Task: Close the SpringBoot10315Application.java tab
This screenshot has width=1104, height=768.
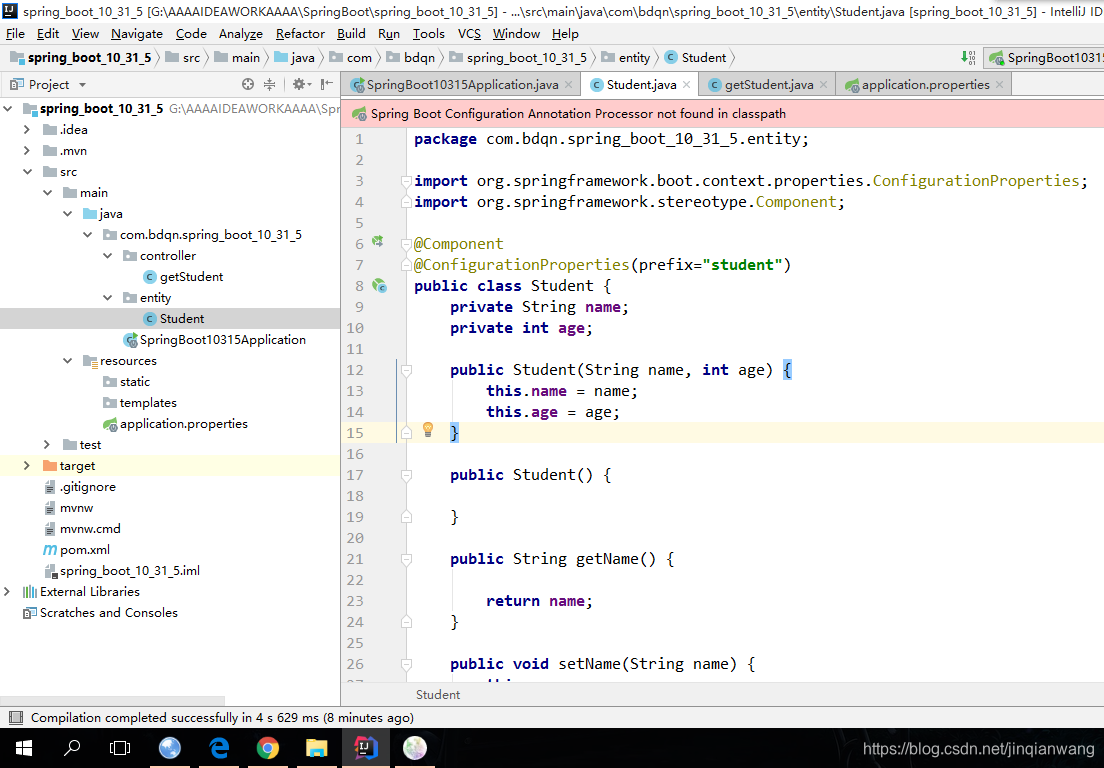Action: pos(569,84)
